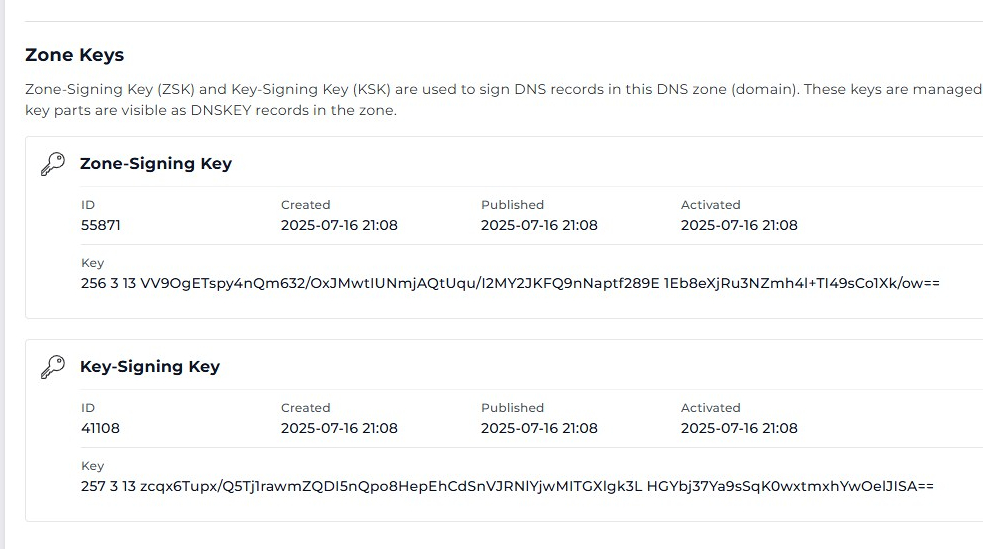Click the Zone Keys description paragraph
The width and height of the screenshot is (983, 549).
click(x=500, y=100)
